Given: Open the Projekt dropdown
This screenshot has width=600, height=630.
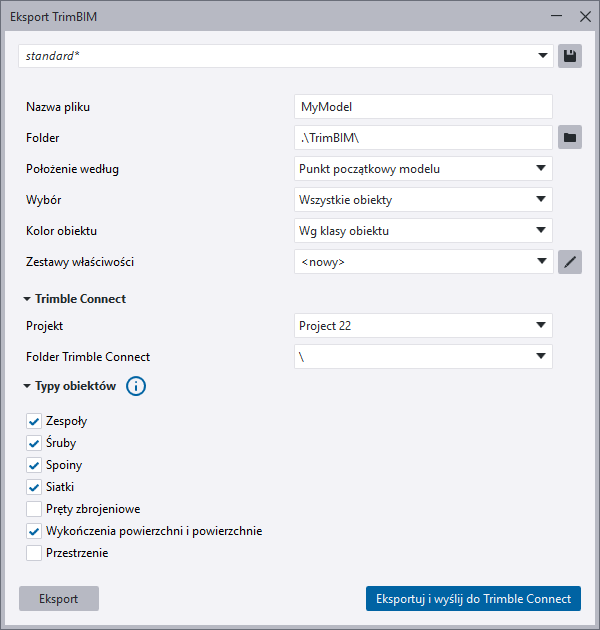Looking at the screenshot, I should pos(423,325).
